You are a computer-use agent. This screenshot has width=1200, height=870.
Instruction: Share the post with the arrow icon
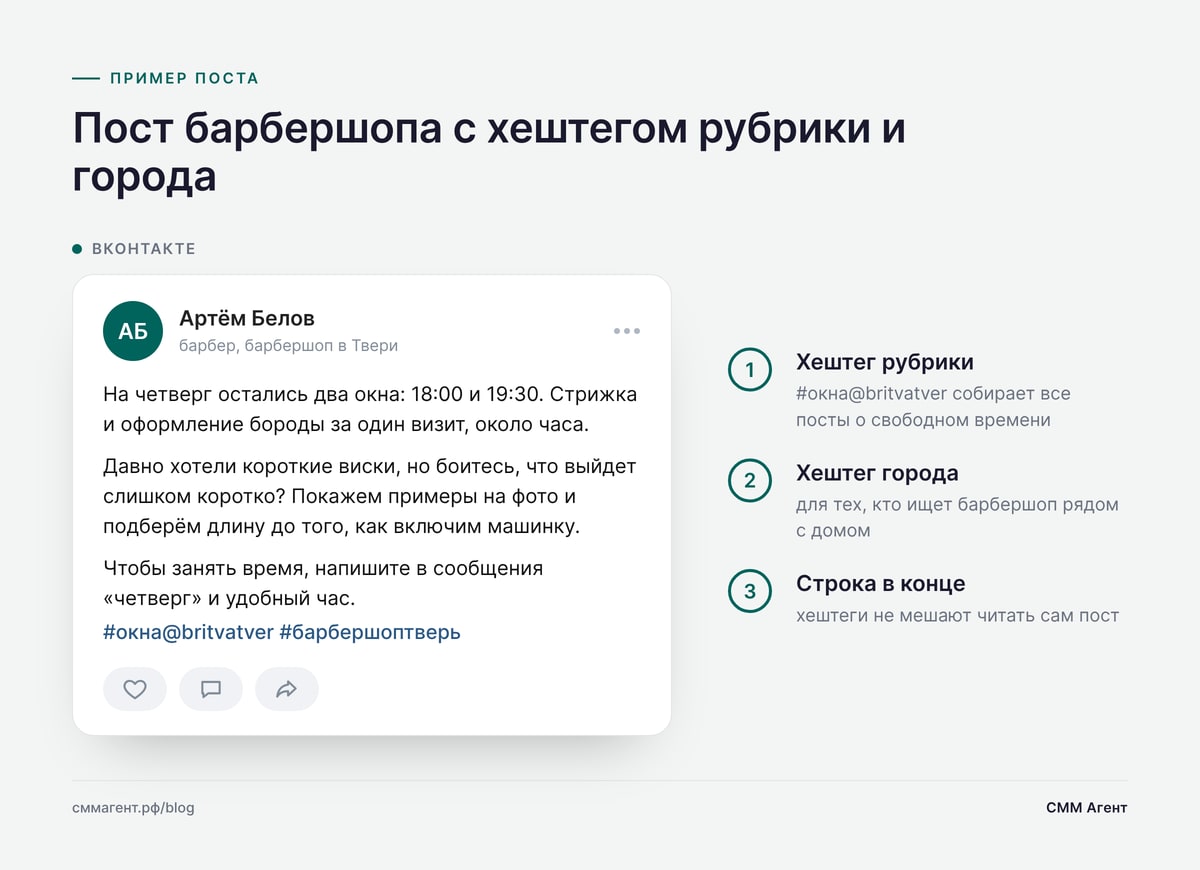287,689
